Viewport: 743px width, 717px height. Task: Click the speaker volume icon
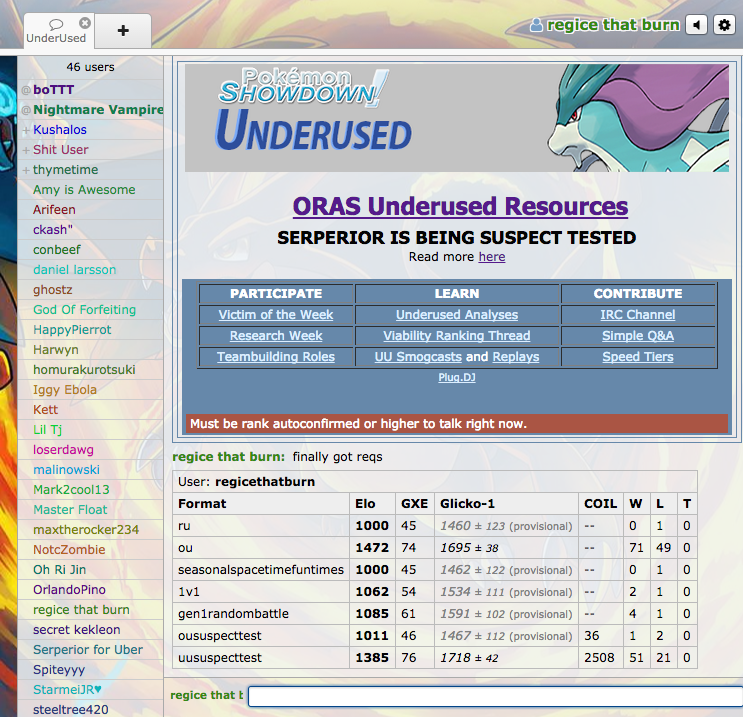point(697,25)
